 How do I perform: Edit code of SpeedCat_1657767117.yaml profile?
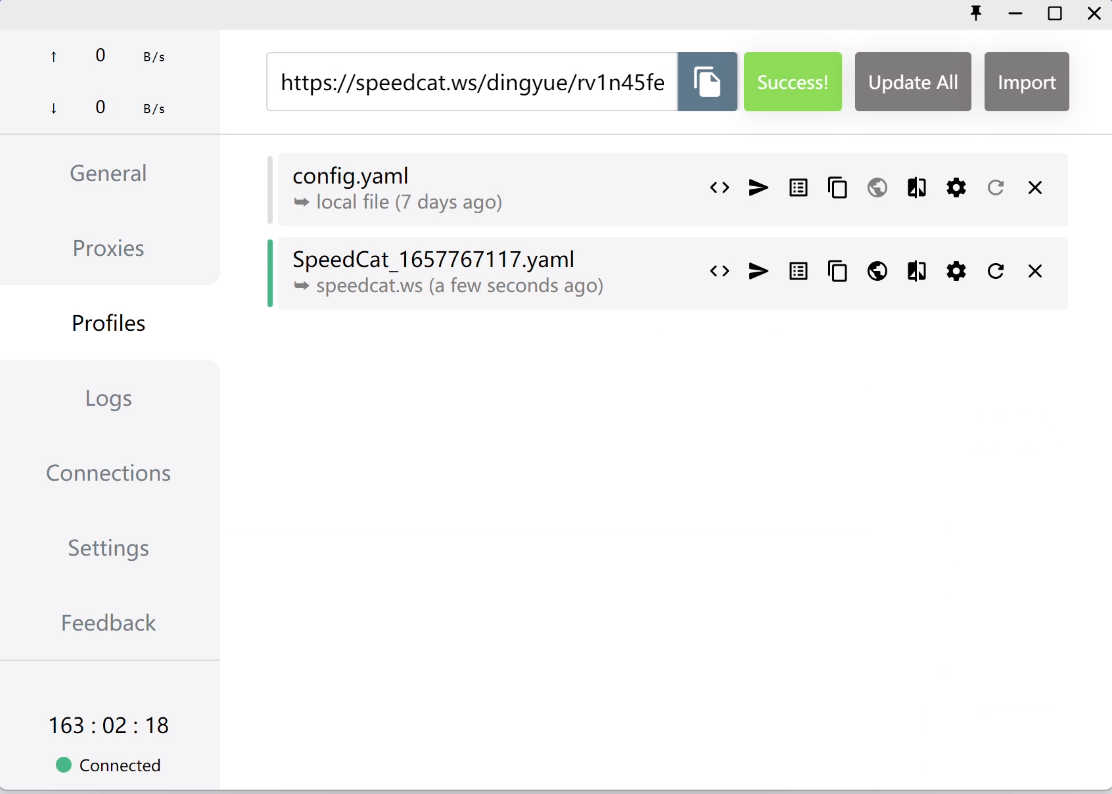click(719, 271)
